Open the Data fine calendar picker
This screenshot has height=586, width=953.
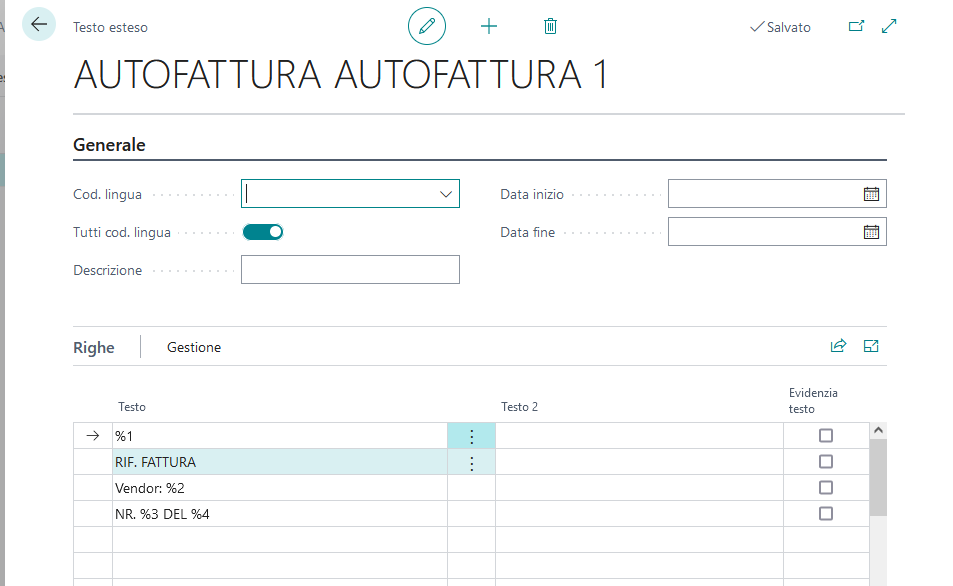point(871,232)
